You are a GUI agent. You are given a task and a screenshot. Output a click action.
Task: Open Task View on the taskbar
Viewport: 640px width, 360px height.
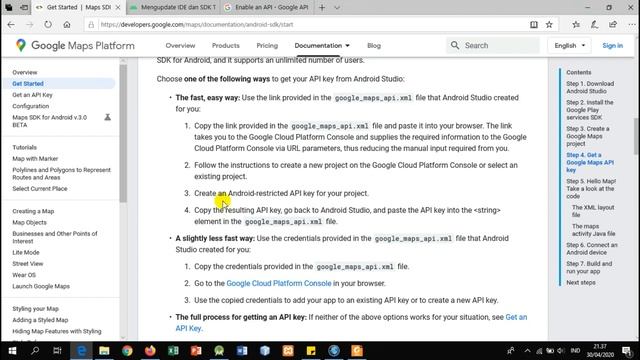click(x=58, y=351)
